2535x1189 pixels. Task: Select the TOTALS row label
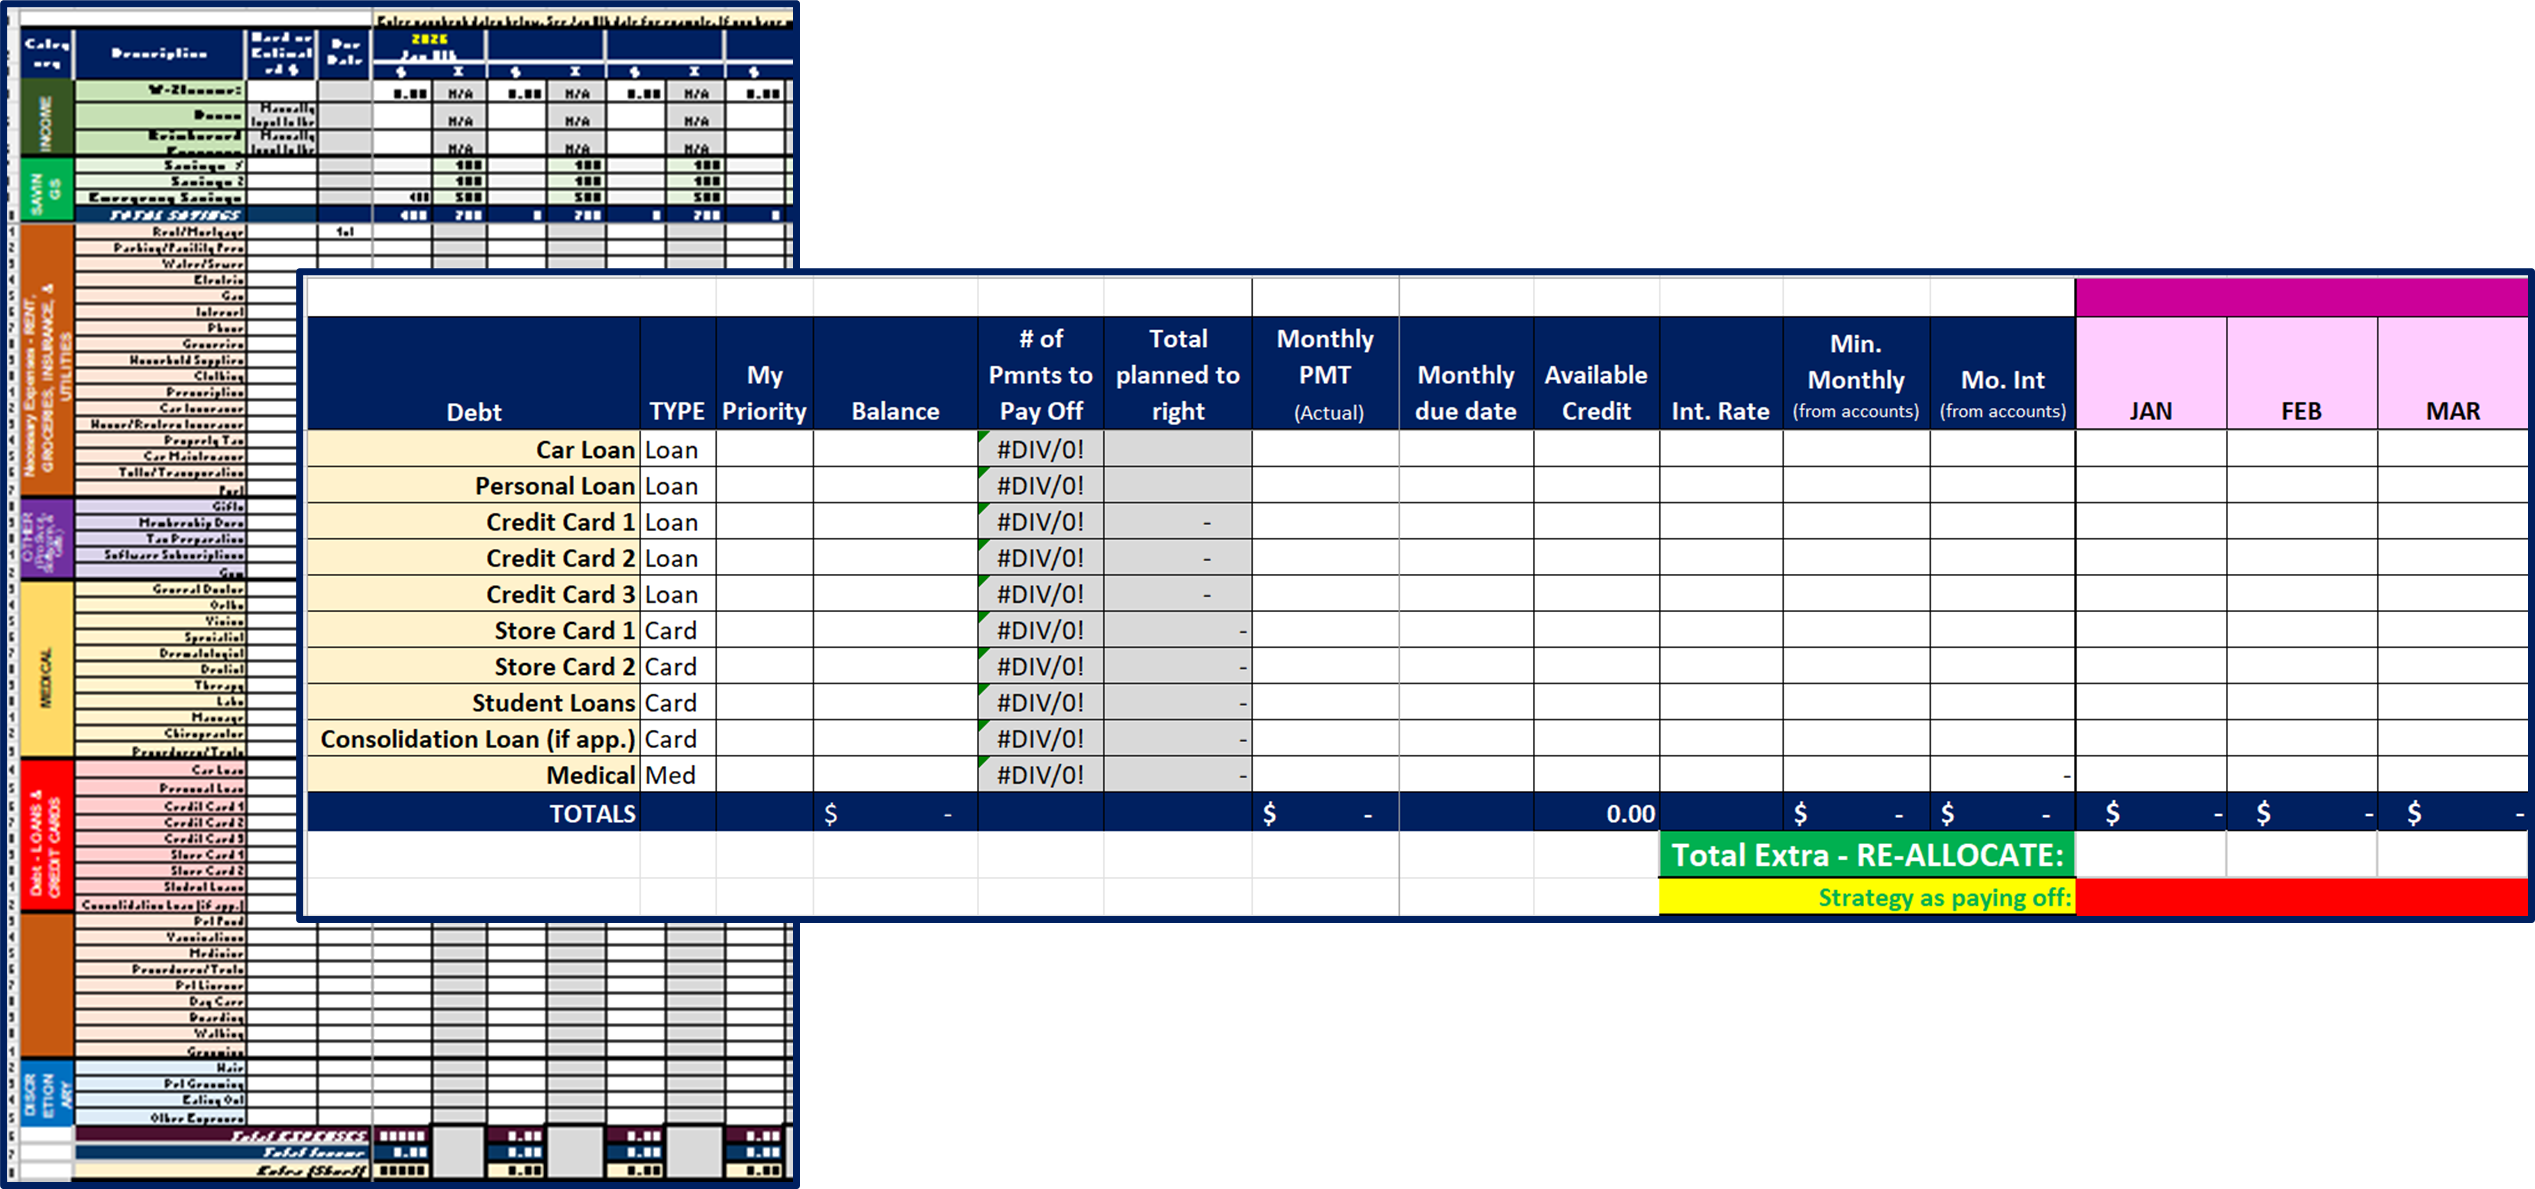592,813
